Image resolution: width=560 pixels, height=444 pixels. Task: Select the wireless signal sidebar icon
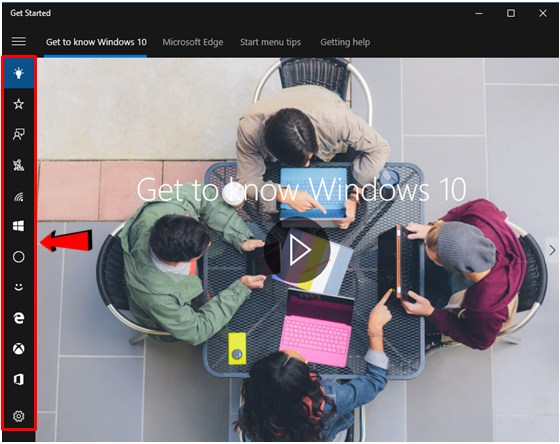point(19,196)
